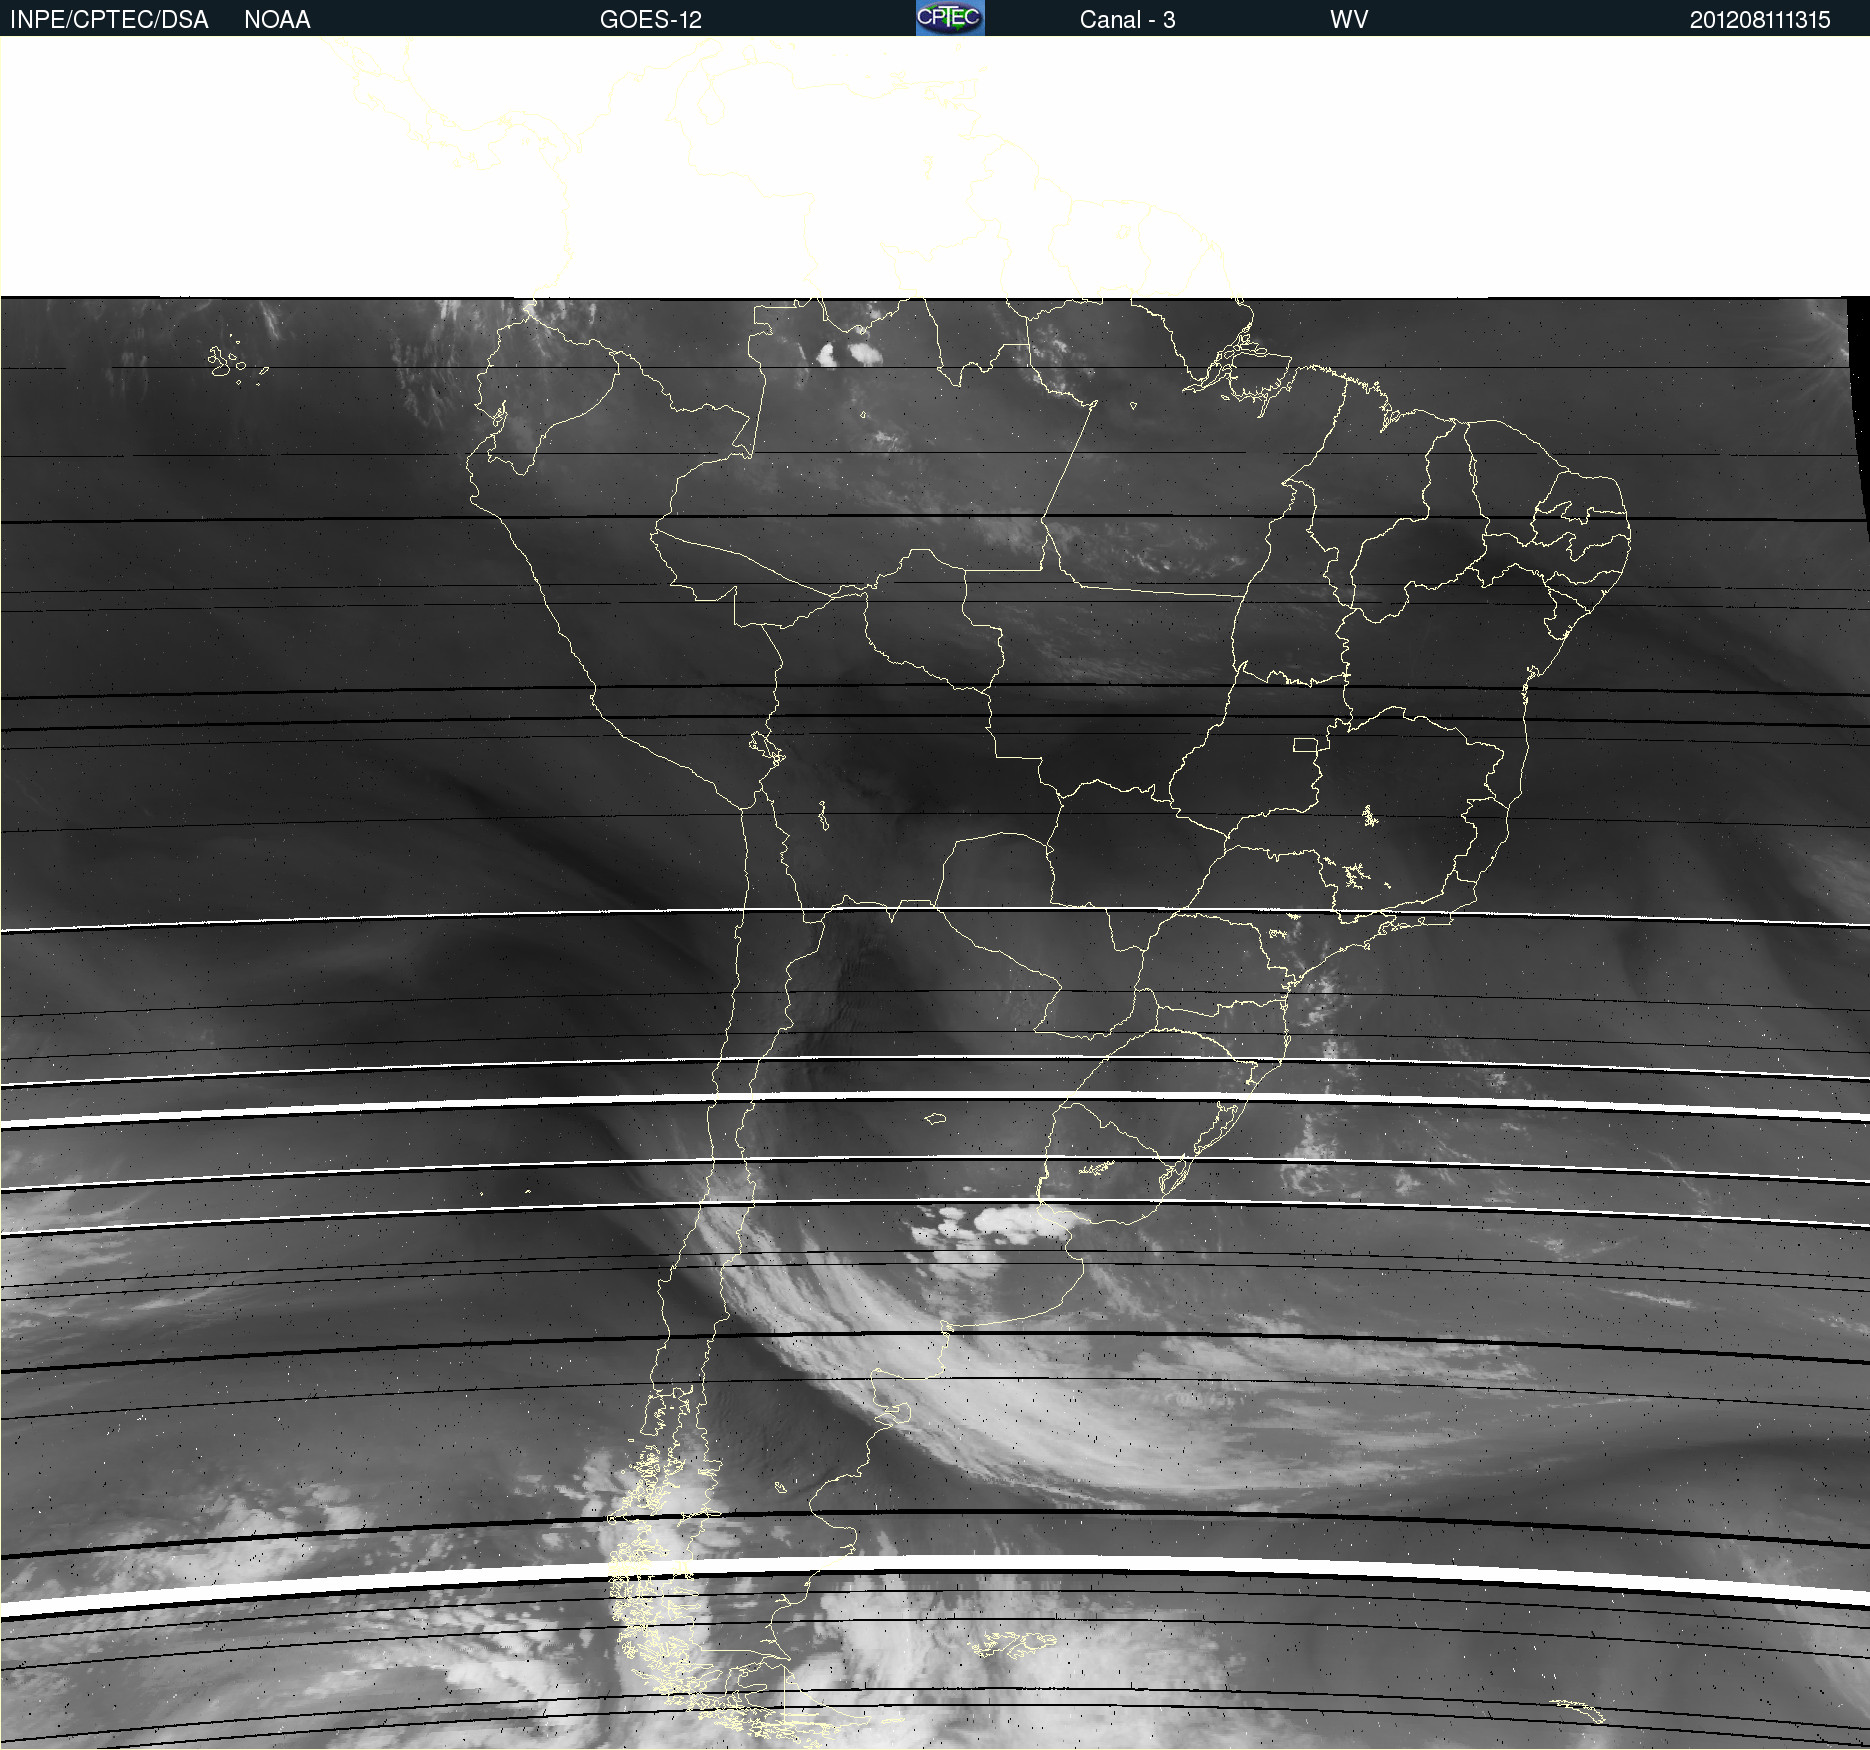Image resolution: width=1870 pixels, height=1750 pixels.
Task: Click the 201208111315 timestamp
Action: click(1759, 20)
